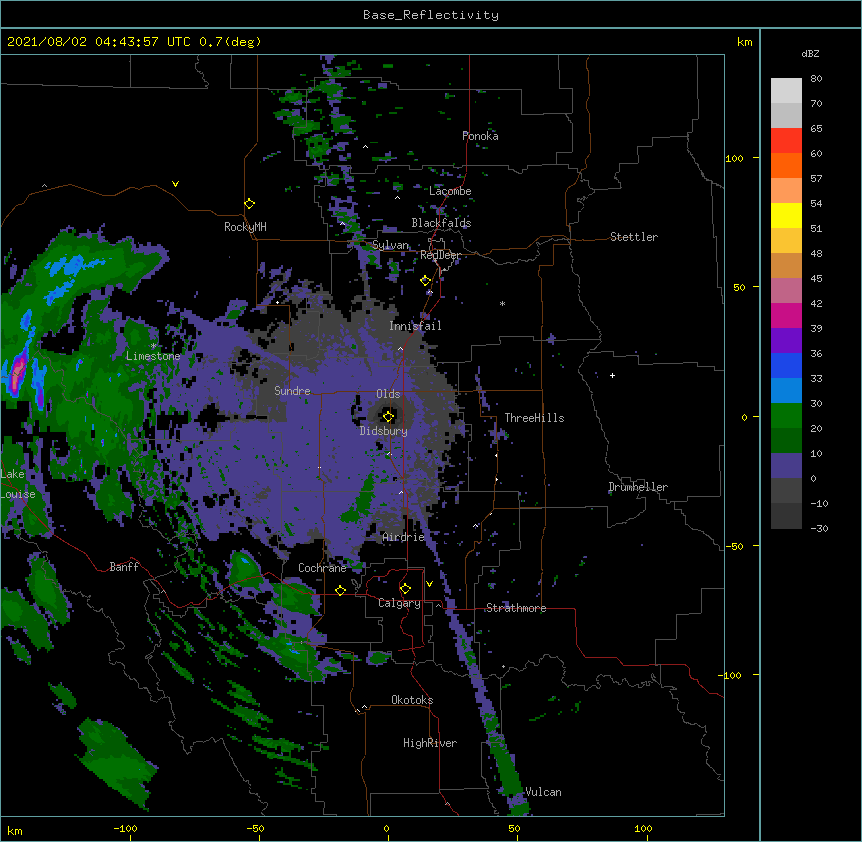Click the yellow diamond marker below Cochrane
Screen dimensions: 862x842
tap(340, 590)
